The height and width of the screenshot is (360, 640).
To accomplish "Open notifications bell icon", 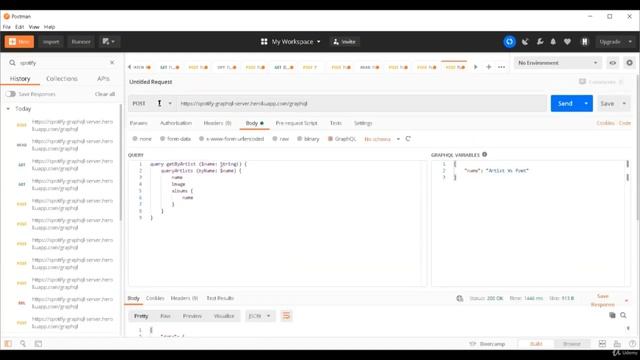I will pos(553,42).
